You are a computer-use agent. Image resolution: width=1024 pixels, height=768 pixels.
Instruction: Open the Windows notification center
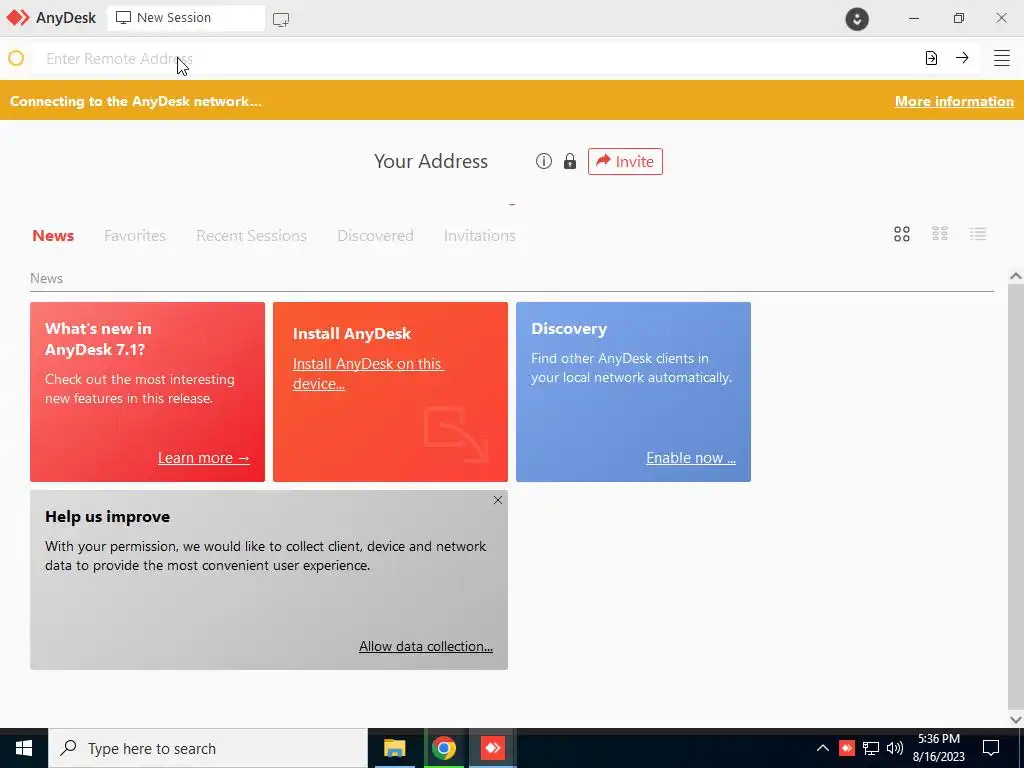991,748
